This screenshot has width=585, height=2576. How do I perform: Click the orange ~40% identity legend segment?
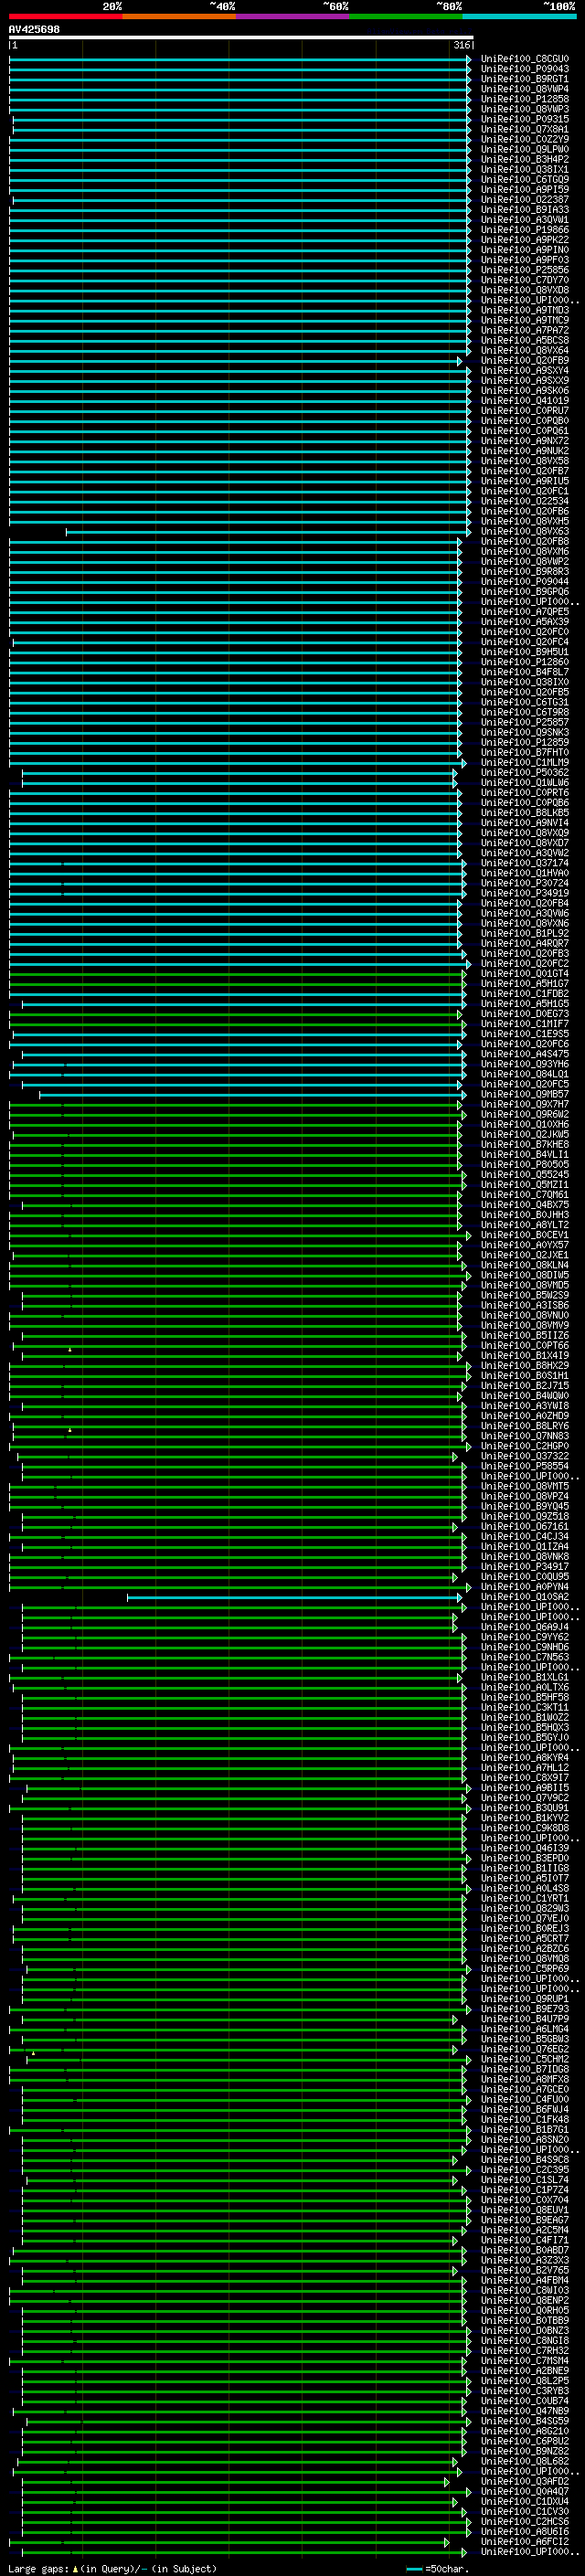click(x=179, y=16)
